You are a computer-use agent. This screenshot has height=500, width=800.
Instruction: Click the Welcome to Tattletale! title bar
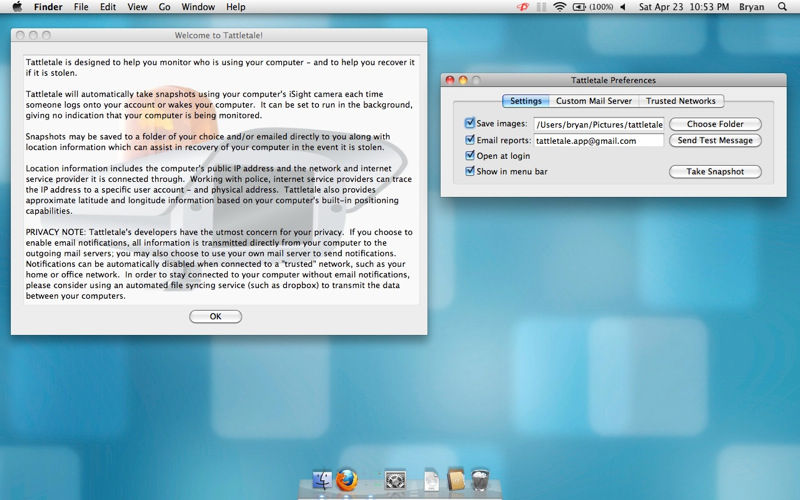pos(219,35)
